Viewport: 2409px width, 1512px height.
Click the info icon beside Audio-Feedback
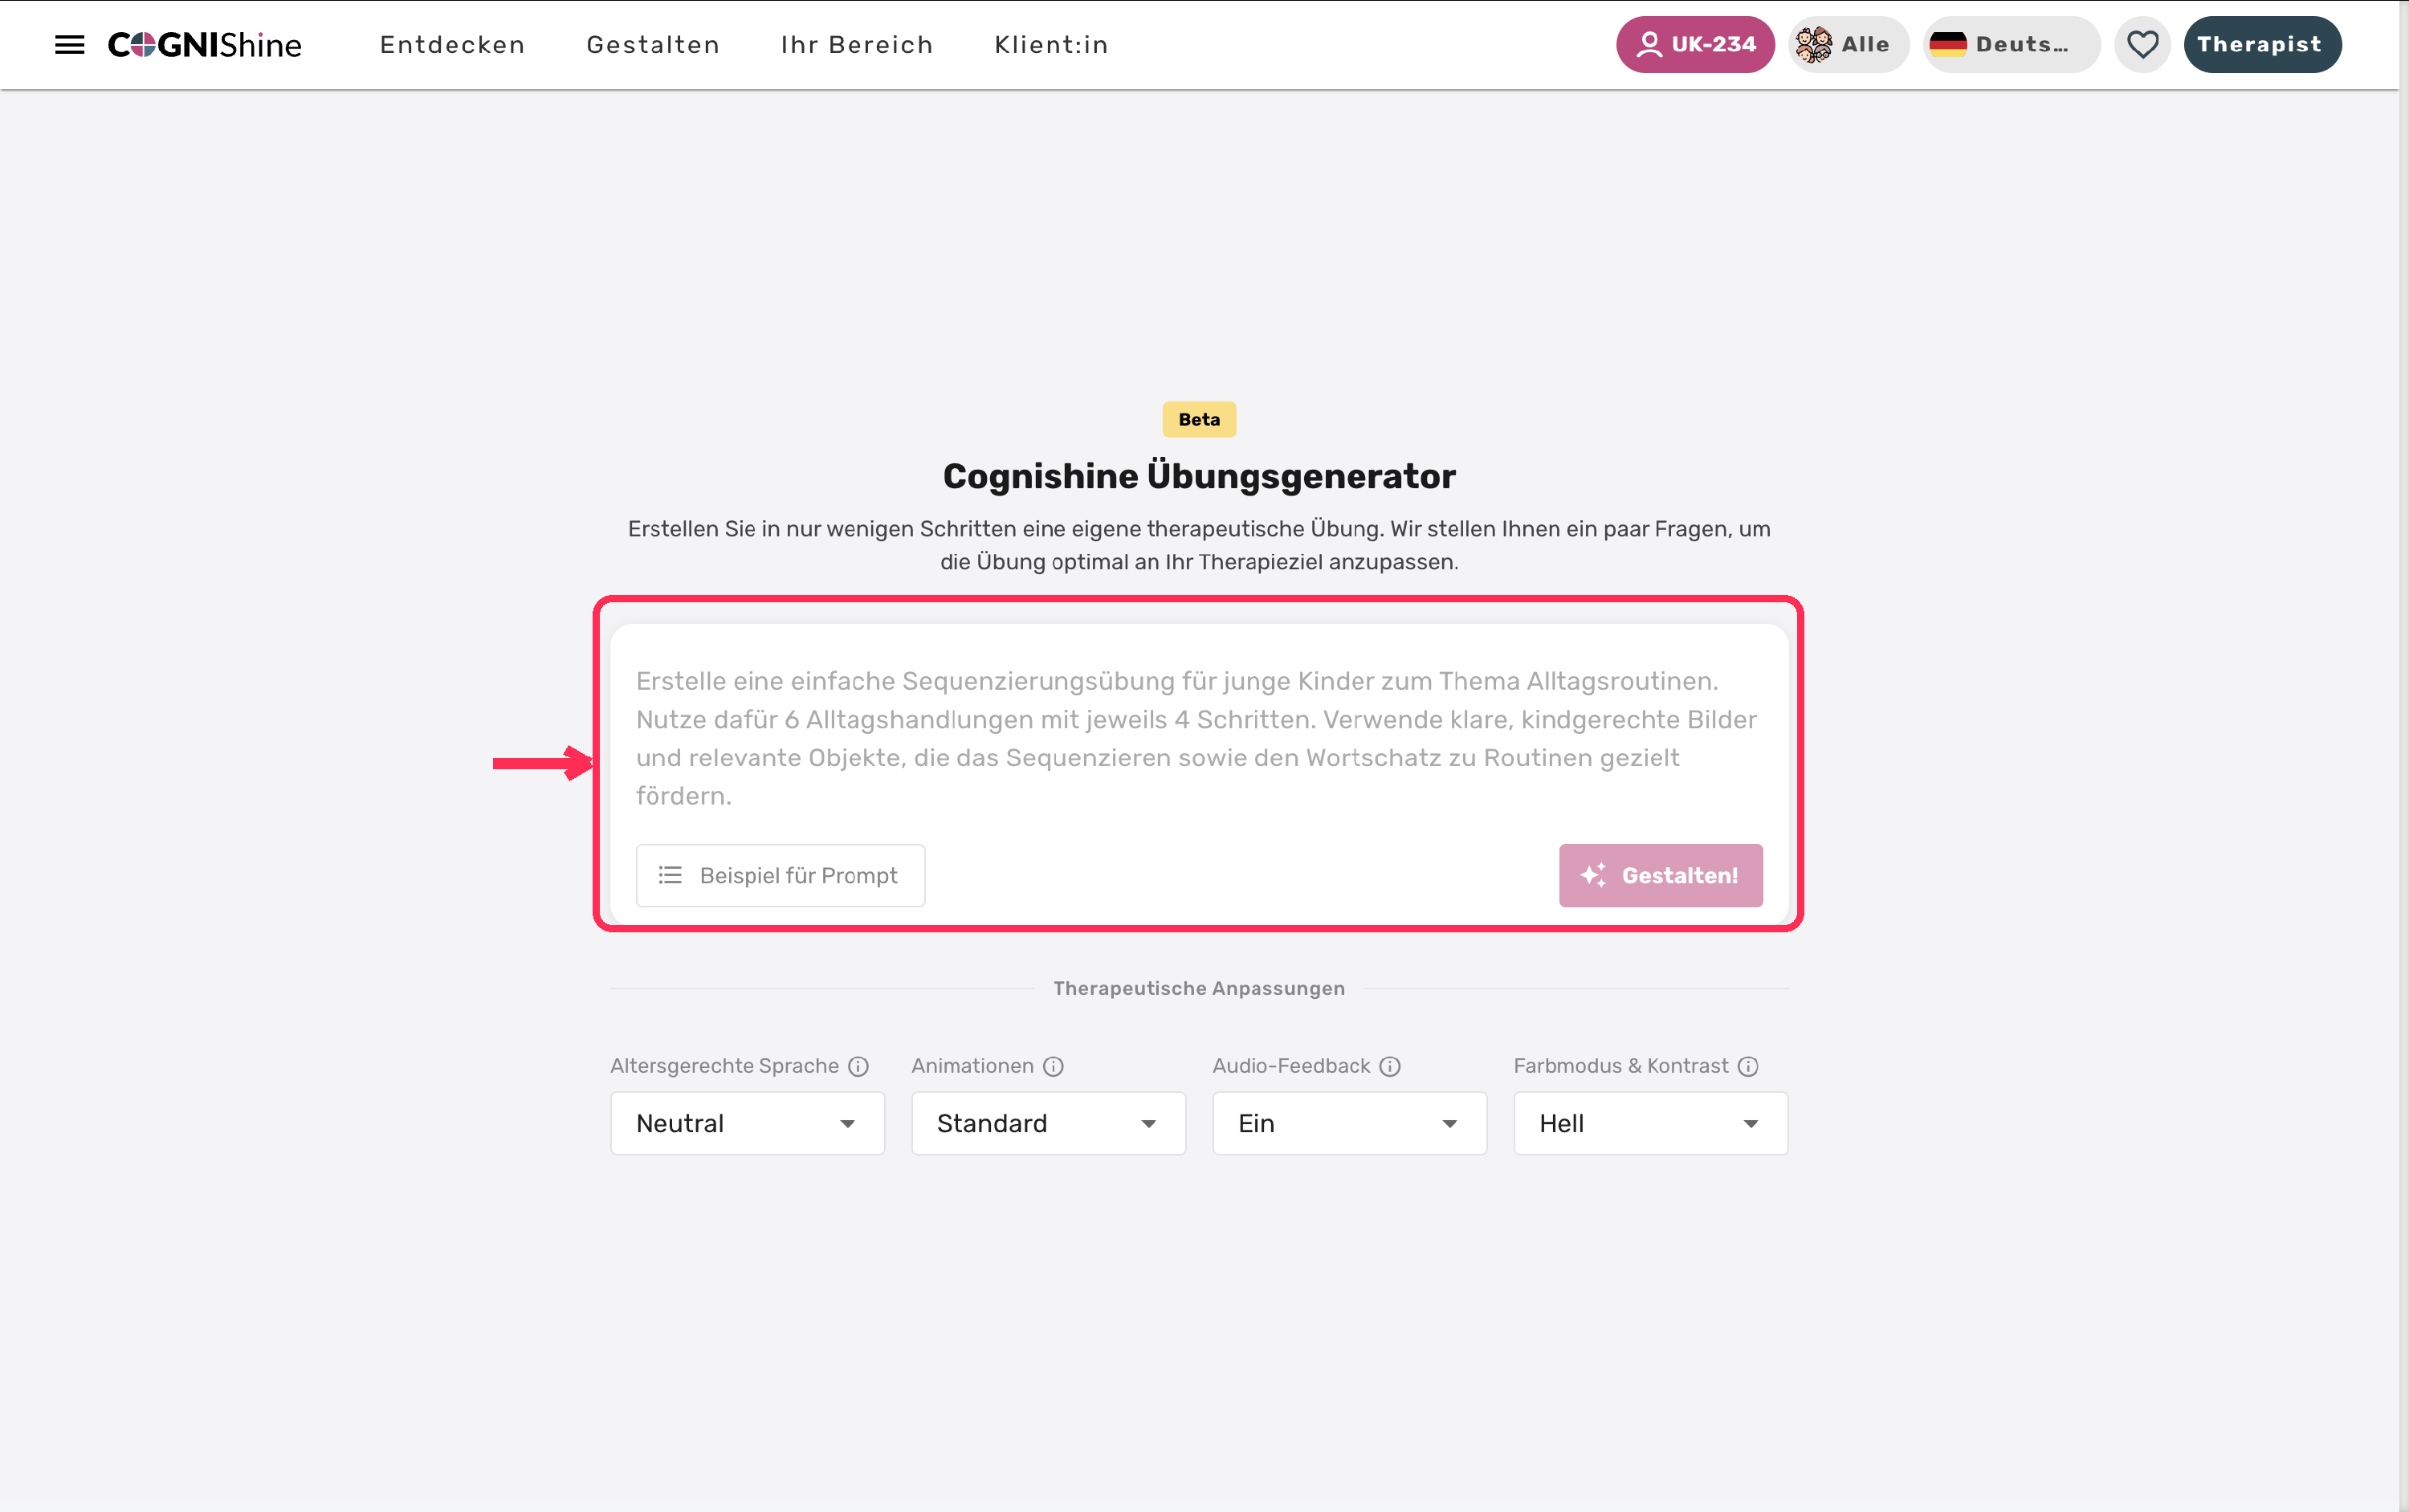coord(1390,1066)
